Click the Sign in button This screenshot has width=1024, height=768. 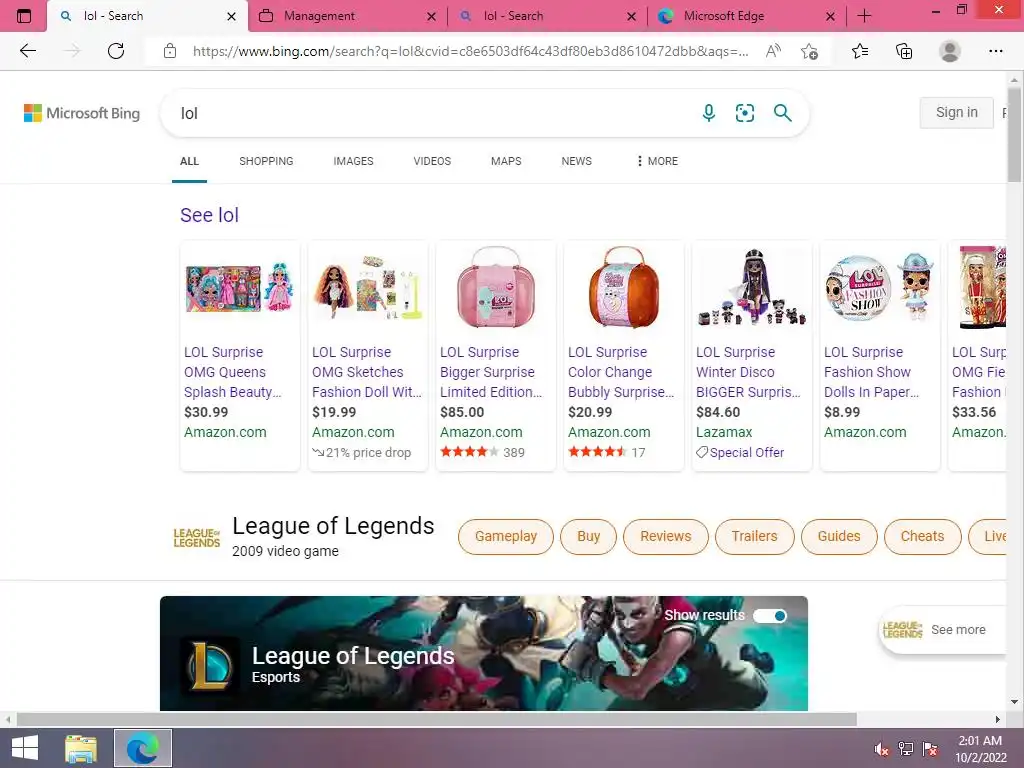point(957,112)
